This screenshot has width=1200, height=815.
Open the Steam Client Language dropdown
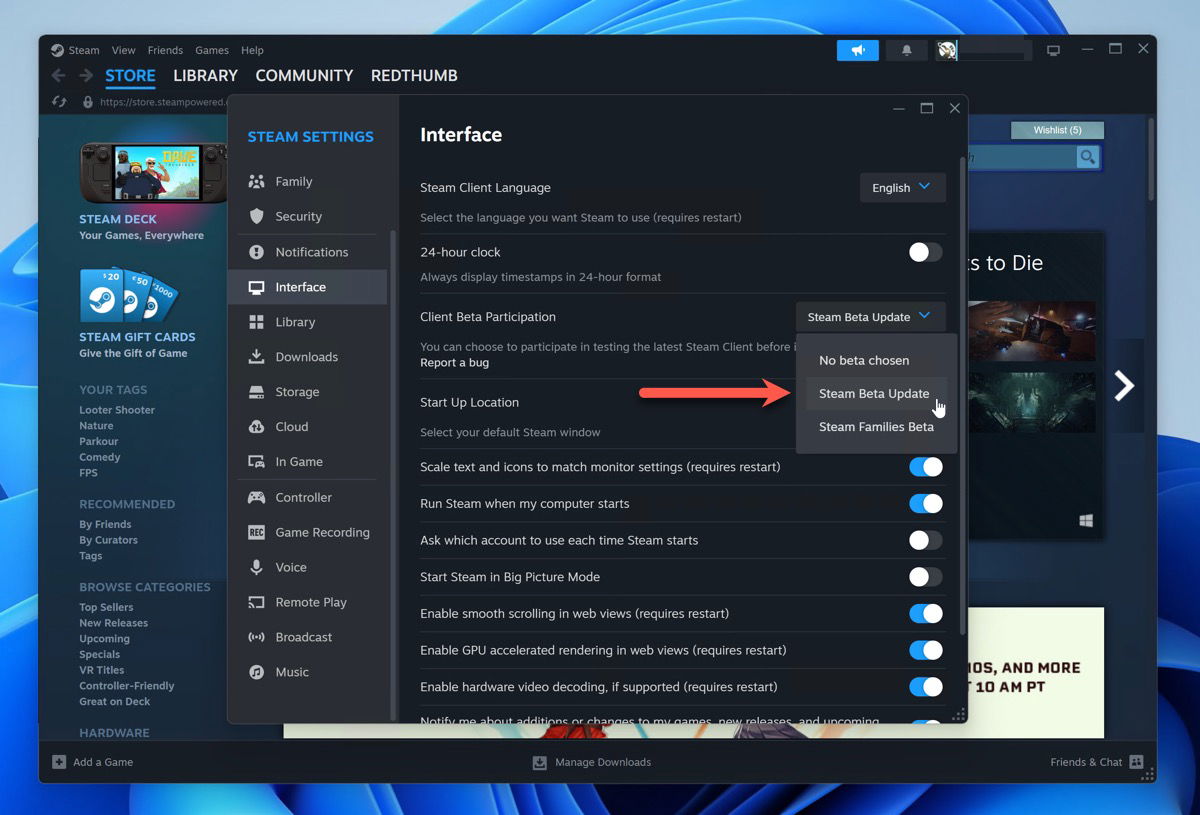point(901,187)
